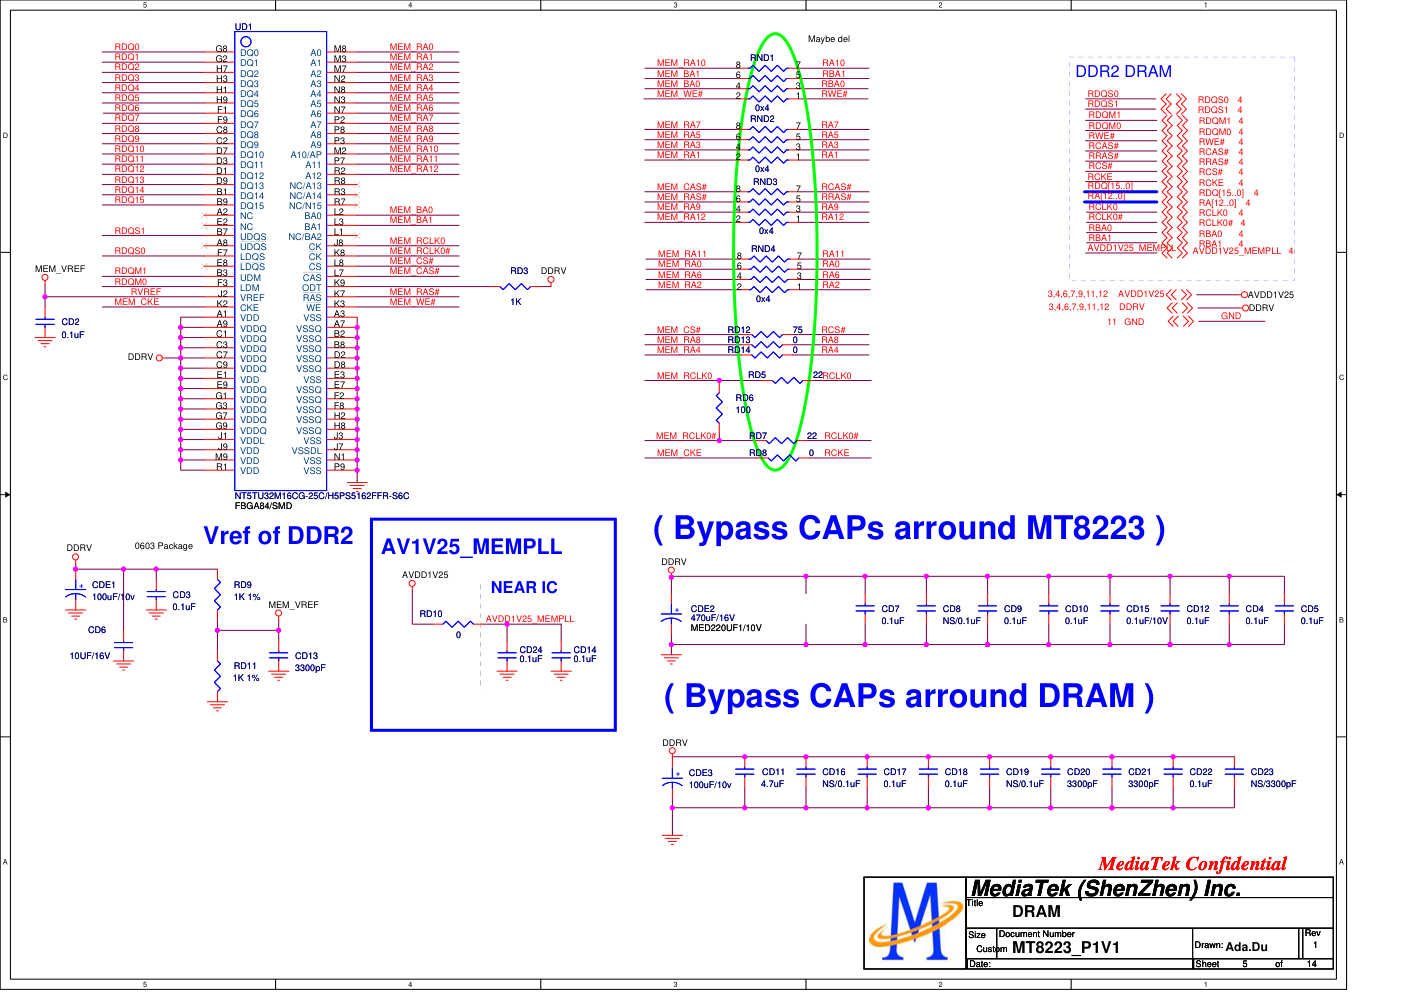Select the RD12 resistor label
The image size is (1404, 993).
pyautogui.click(x=738, y=329)
